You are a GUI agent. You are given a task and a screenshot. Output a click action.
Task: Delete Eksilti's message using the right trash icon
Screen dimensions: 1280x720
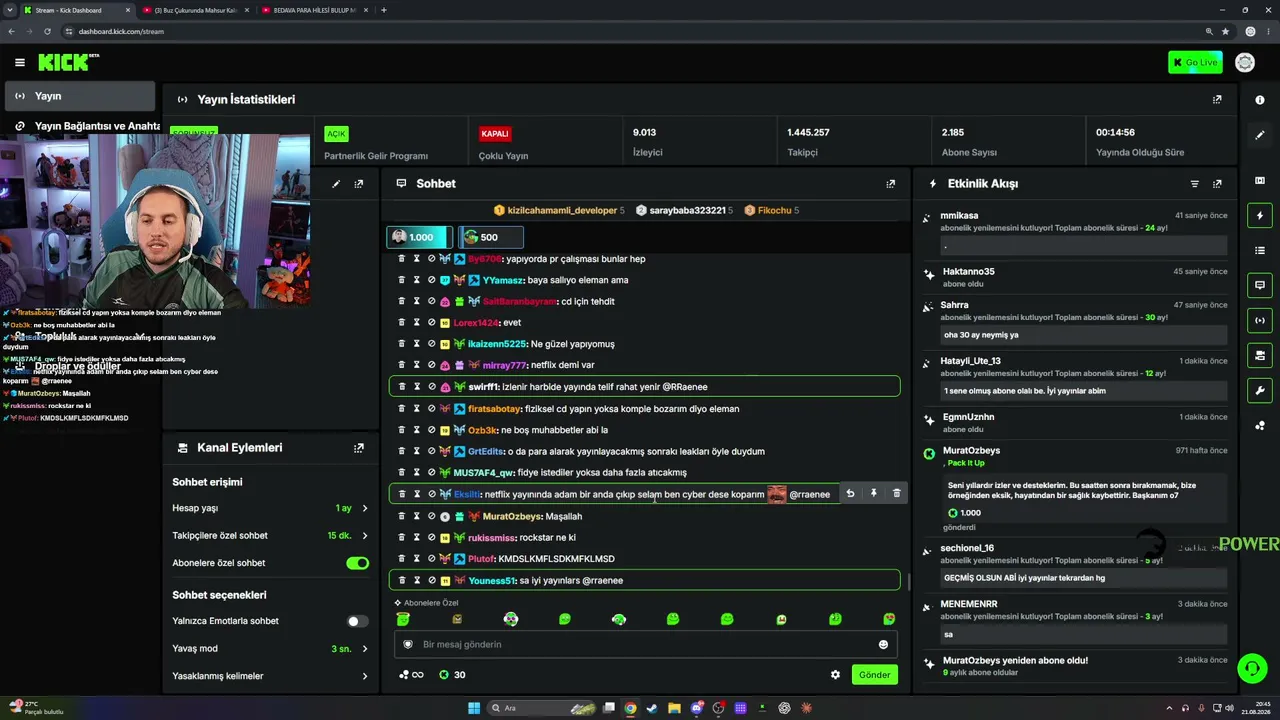coord(896,493)
